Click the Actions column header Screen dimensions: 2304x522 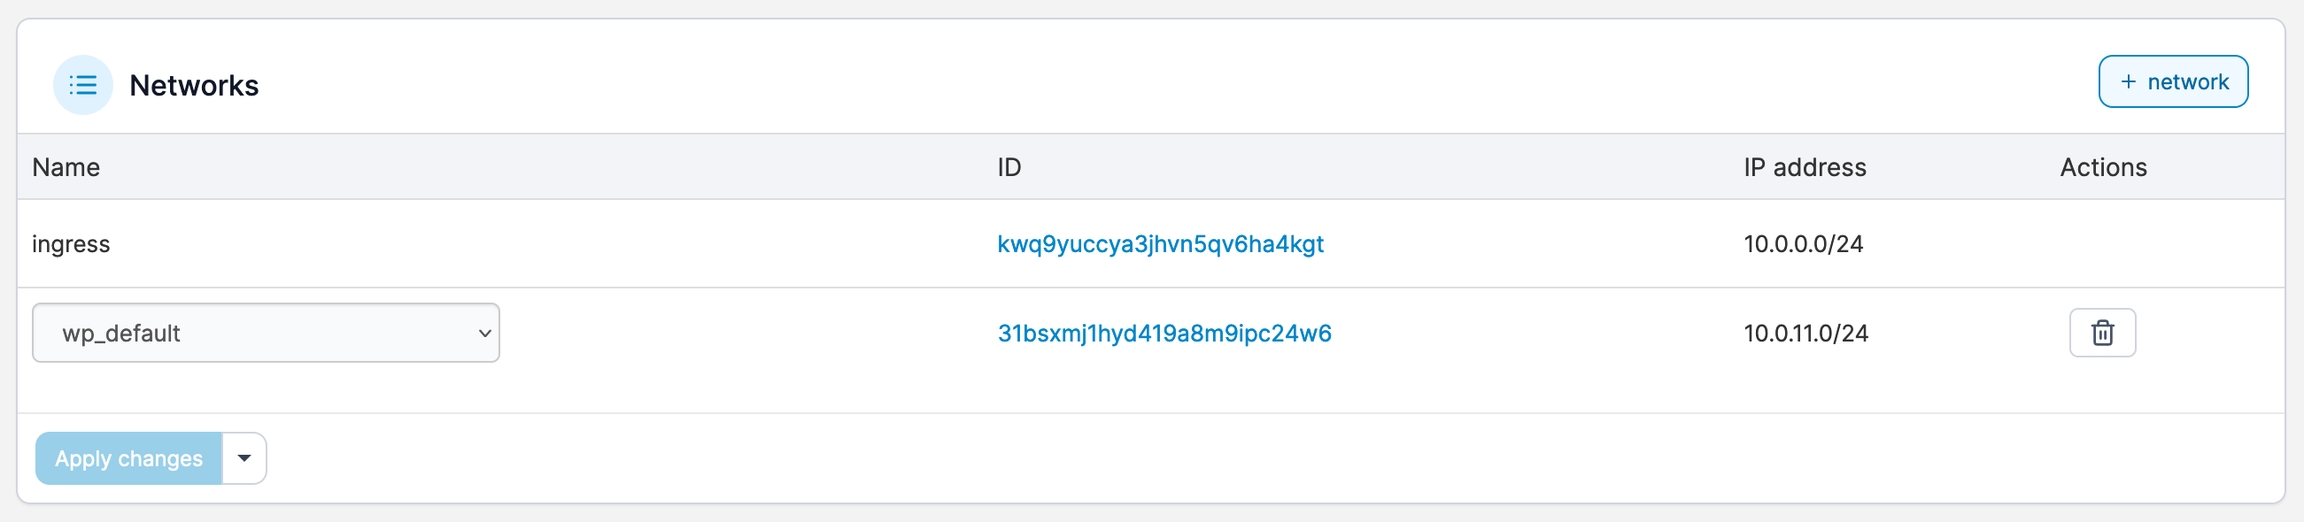pyautogui.click(x=2103, y=167)
